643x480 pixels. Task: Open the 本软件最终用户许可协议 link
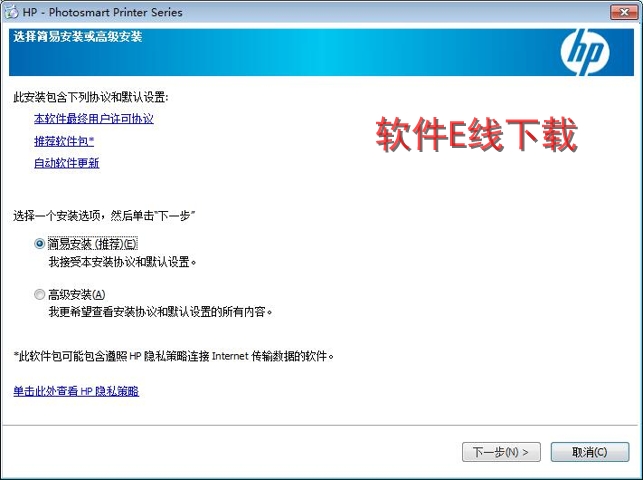(x=93, y=118)
